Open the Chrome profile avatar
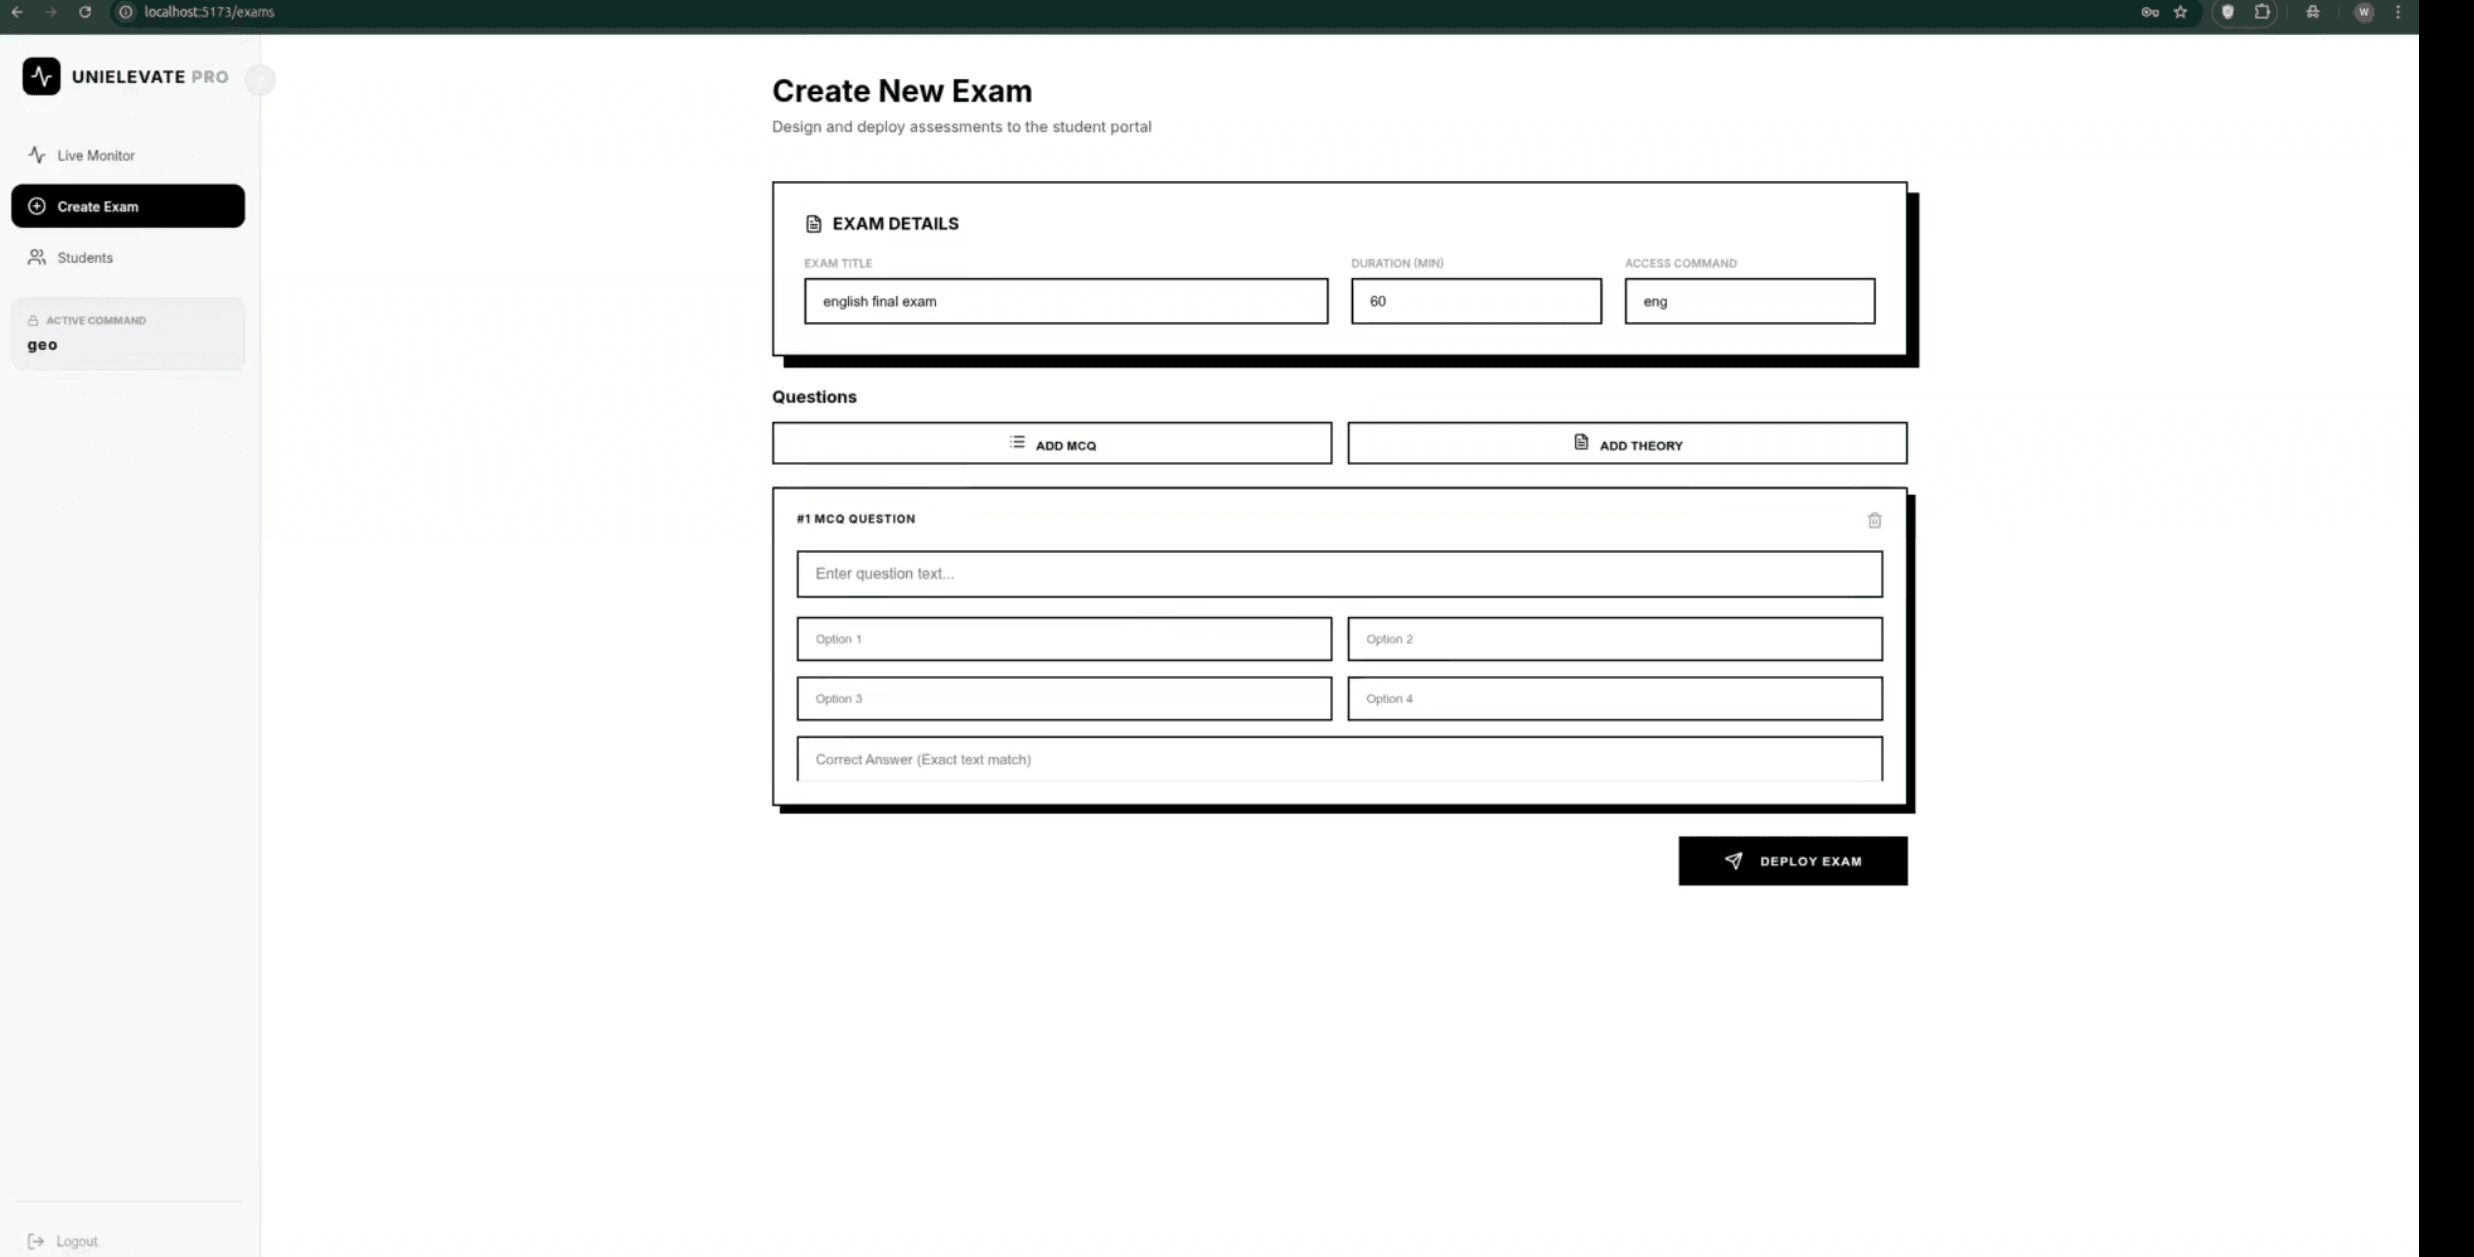 2363,12
